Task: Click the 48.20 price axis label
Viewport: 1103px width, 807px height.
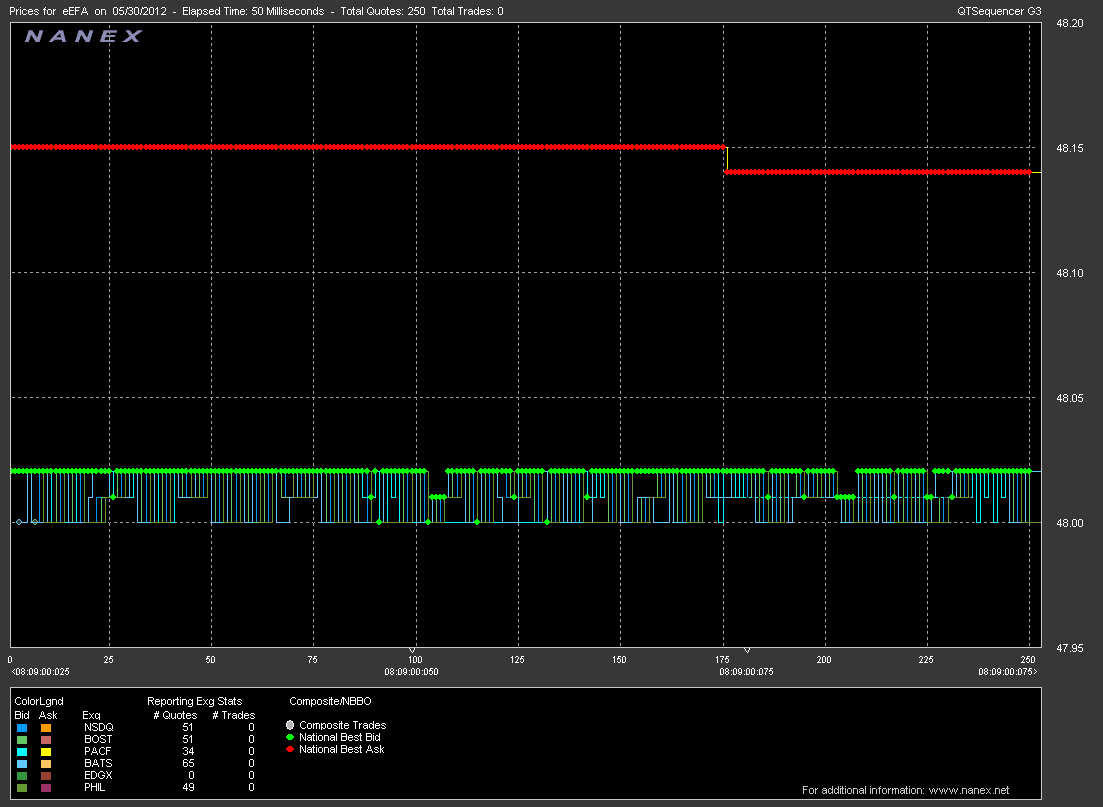Action: 1070,23
